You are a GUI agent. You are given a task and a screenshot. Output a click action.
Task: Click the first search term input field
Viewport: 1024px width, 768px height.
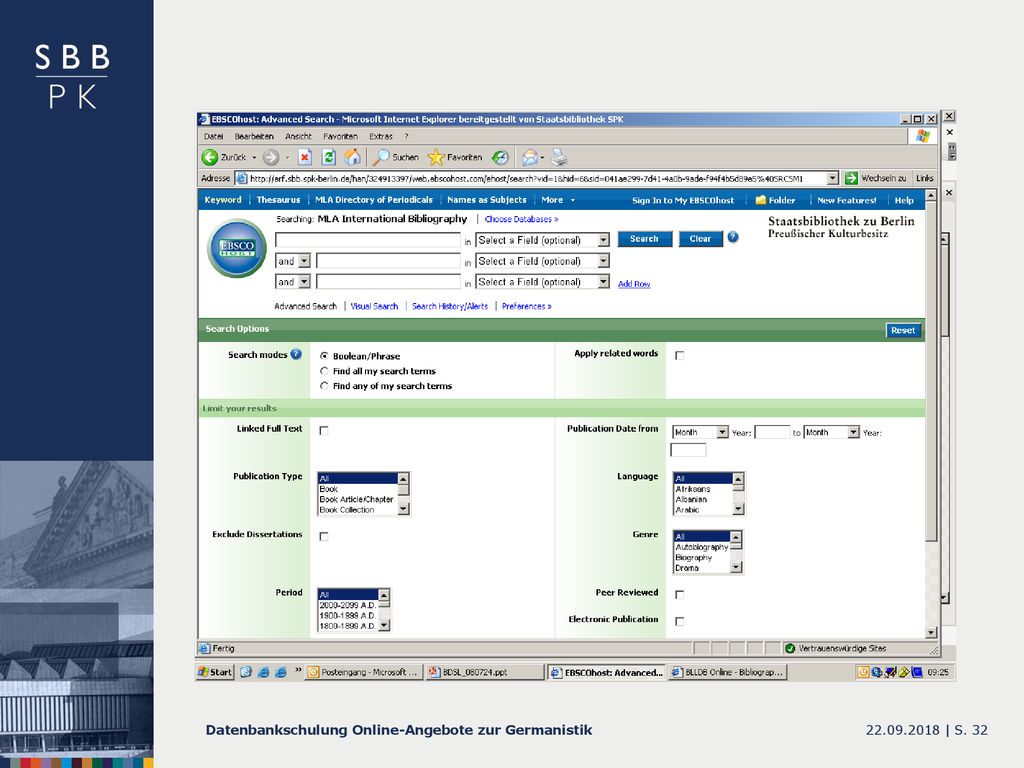click(368, 240)
